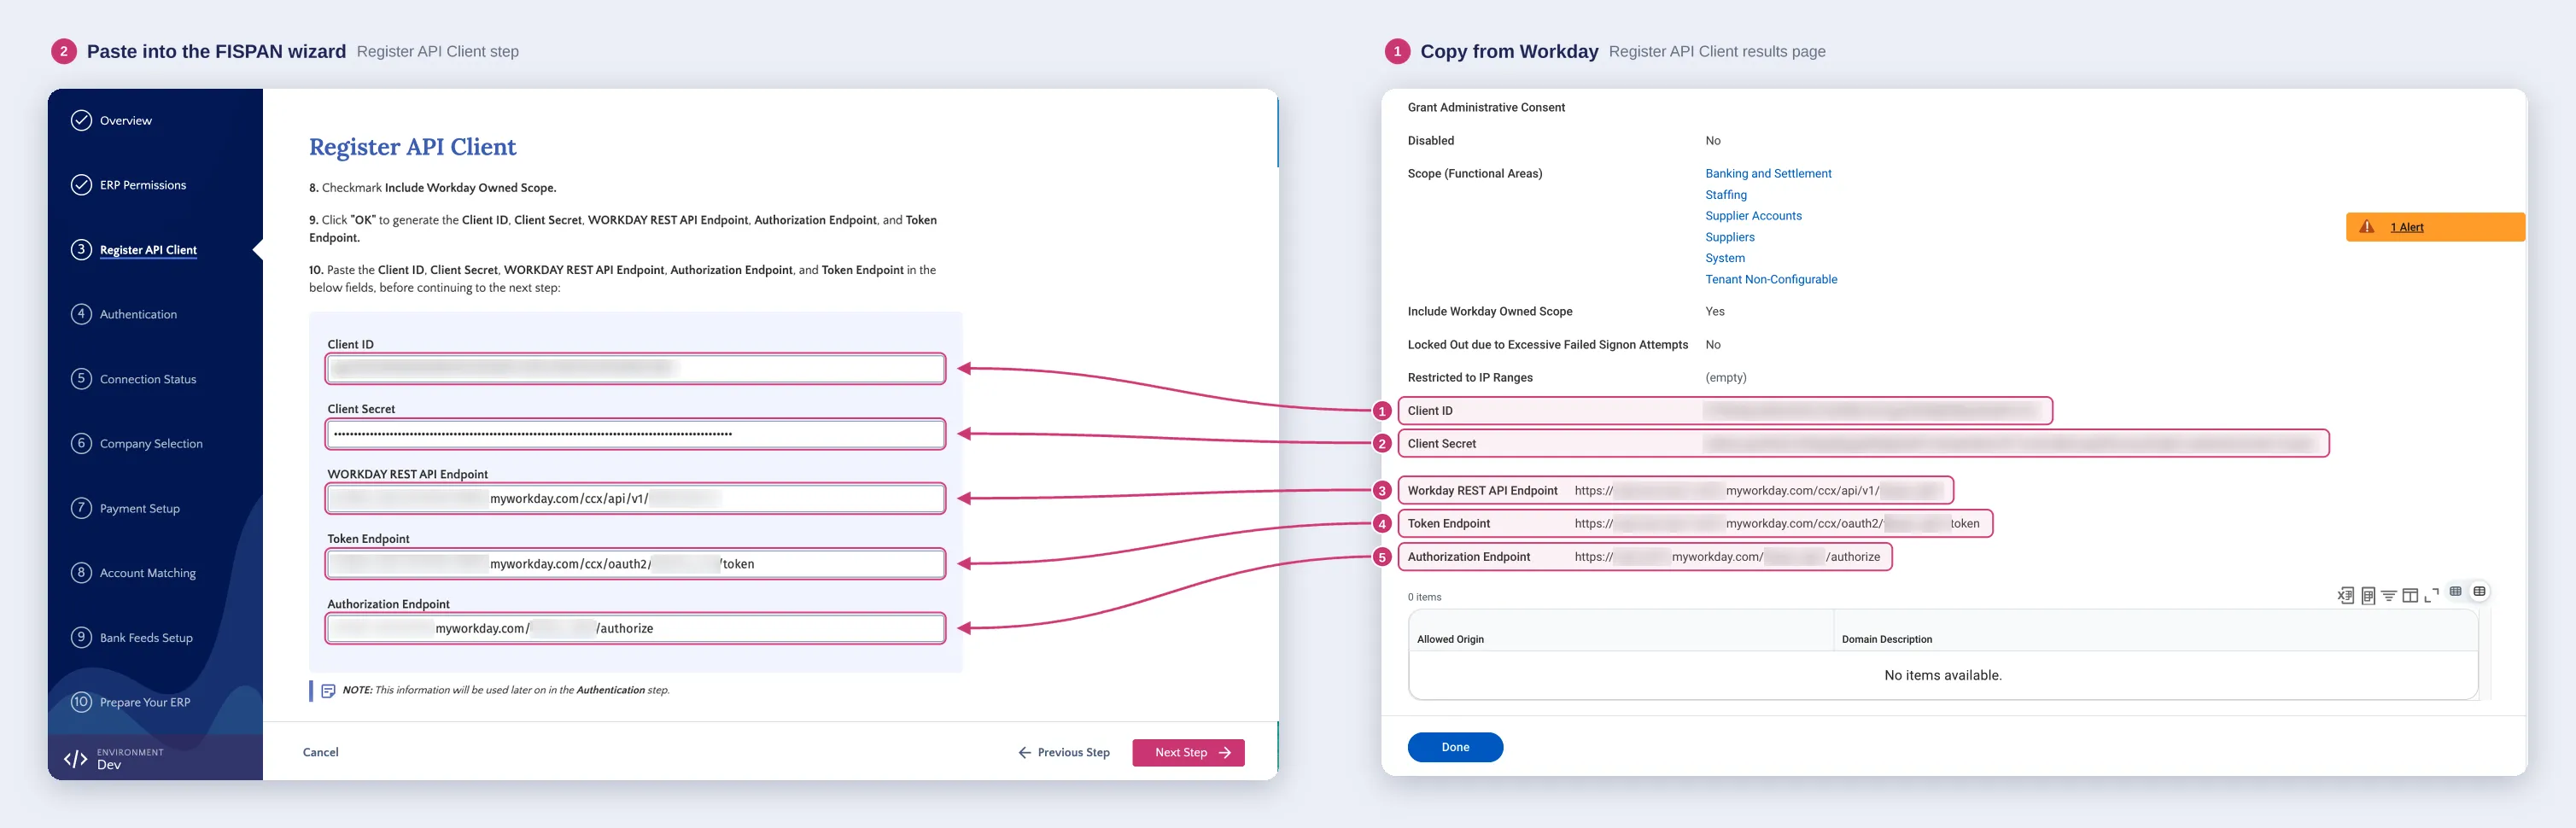This screenshot has height=828, width=2576.
Task: Go to the Register API Client step
Action: (x=148, y=250)
